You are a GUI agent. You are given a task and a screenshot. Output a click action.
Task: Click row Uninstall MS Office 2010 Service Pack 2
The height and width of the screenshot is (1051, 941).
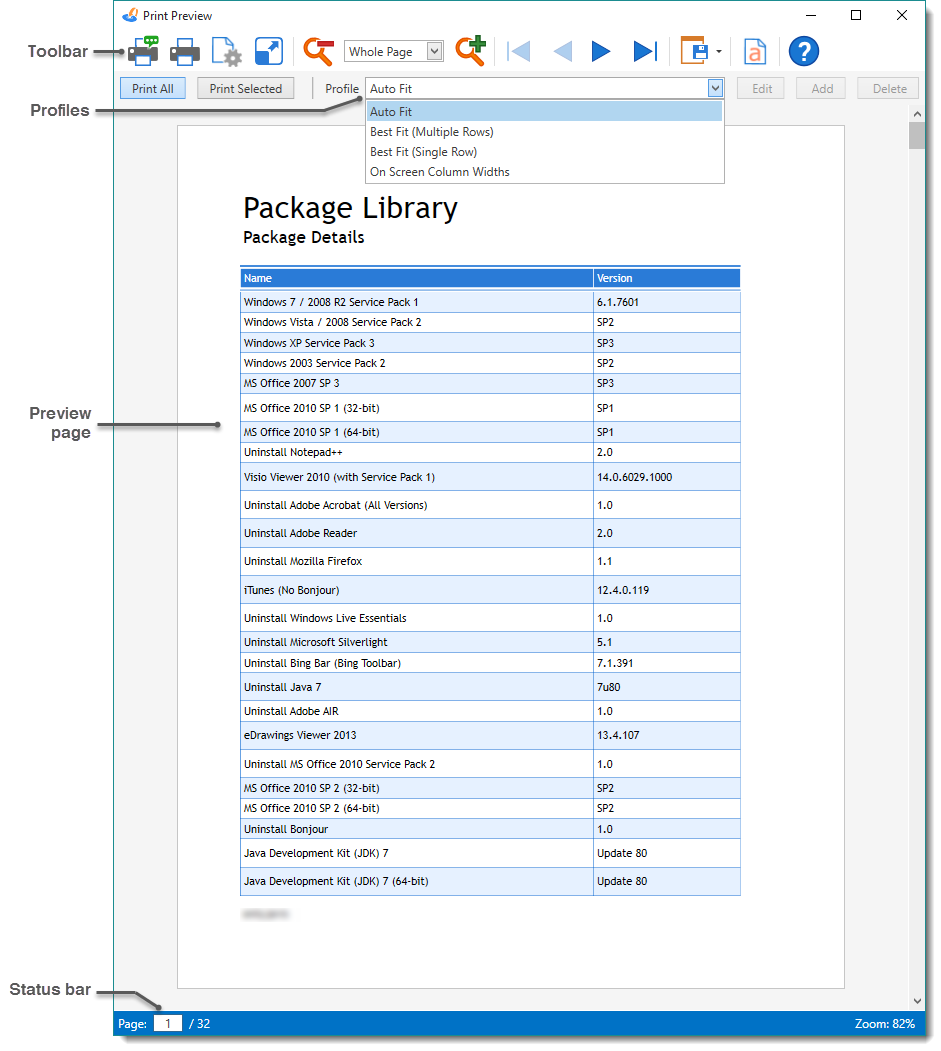490,763
